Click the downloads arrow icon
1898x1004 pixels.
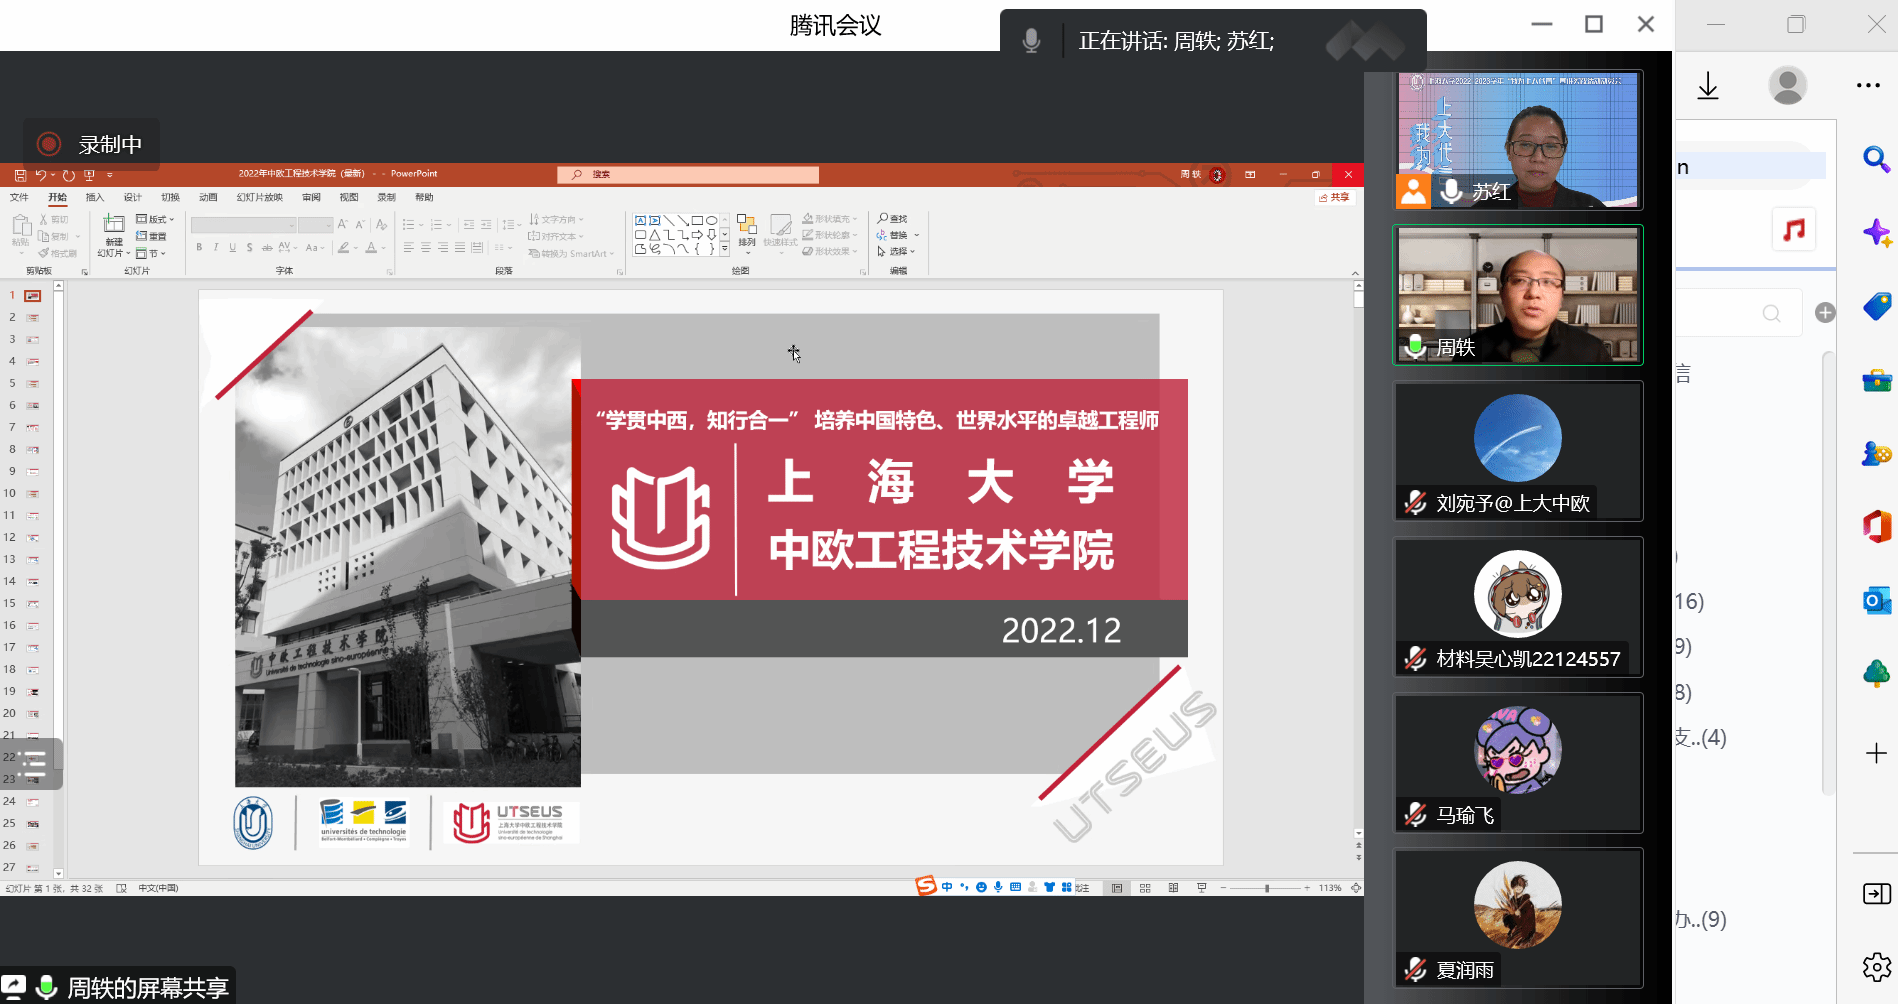coord(1708,86)
